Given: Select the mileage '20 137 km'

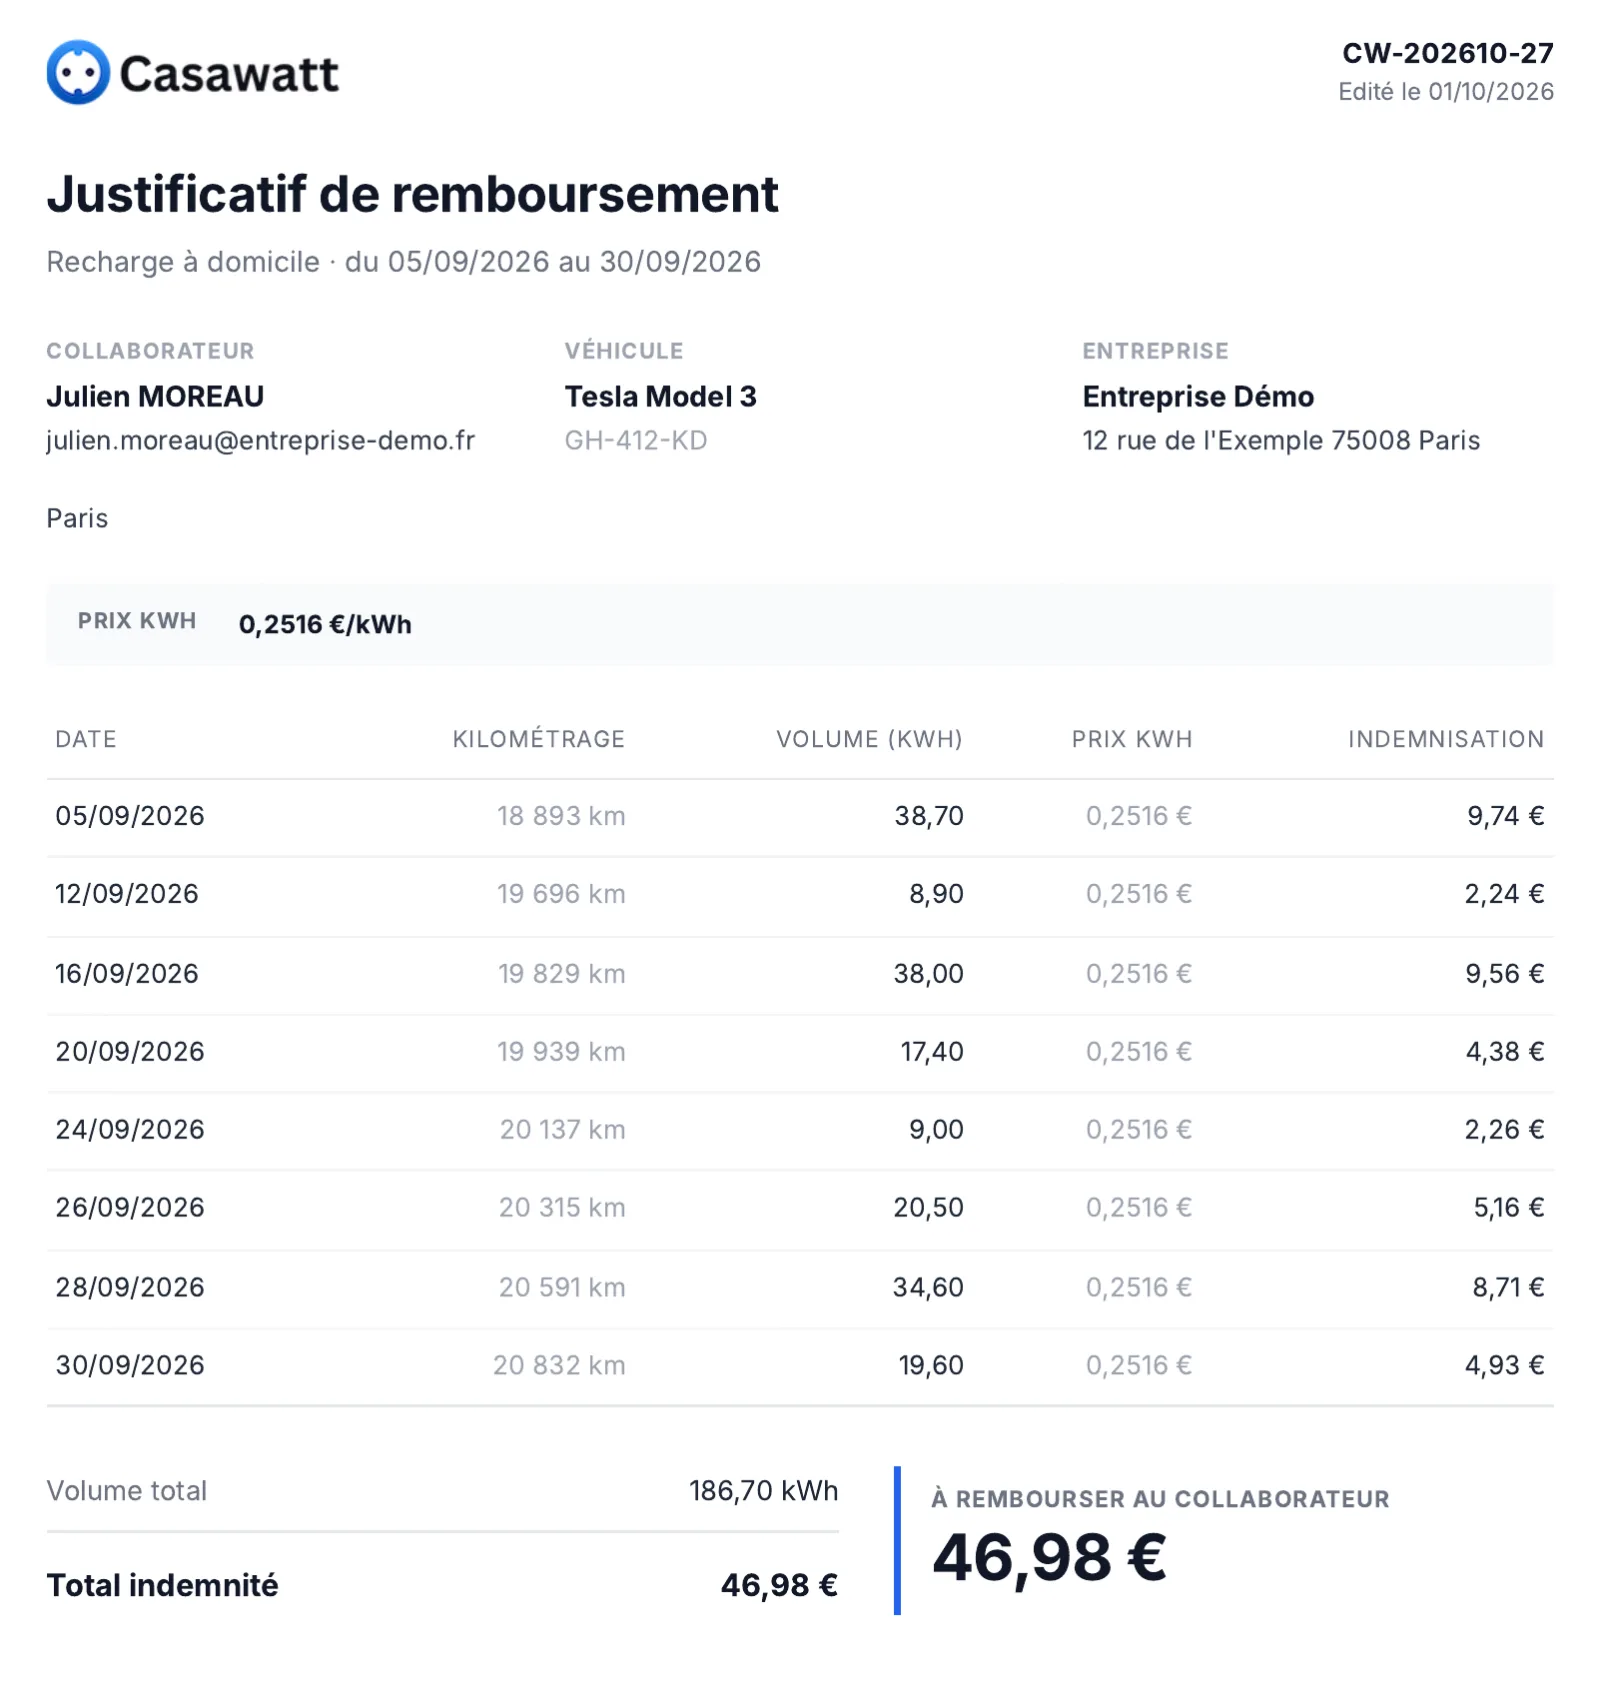Looking at the screenshot, I should click(x=563, y=1130).
